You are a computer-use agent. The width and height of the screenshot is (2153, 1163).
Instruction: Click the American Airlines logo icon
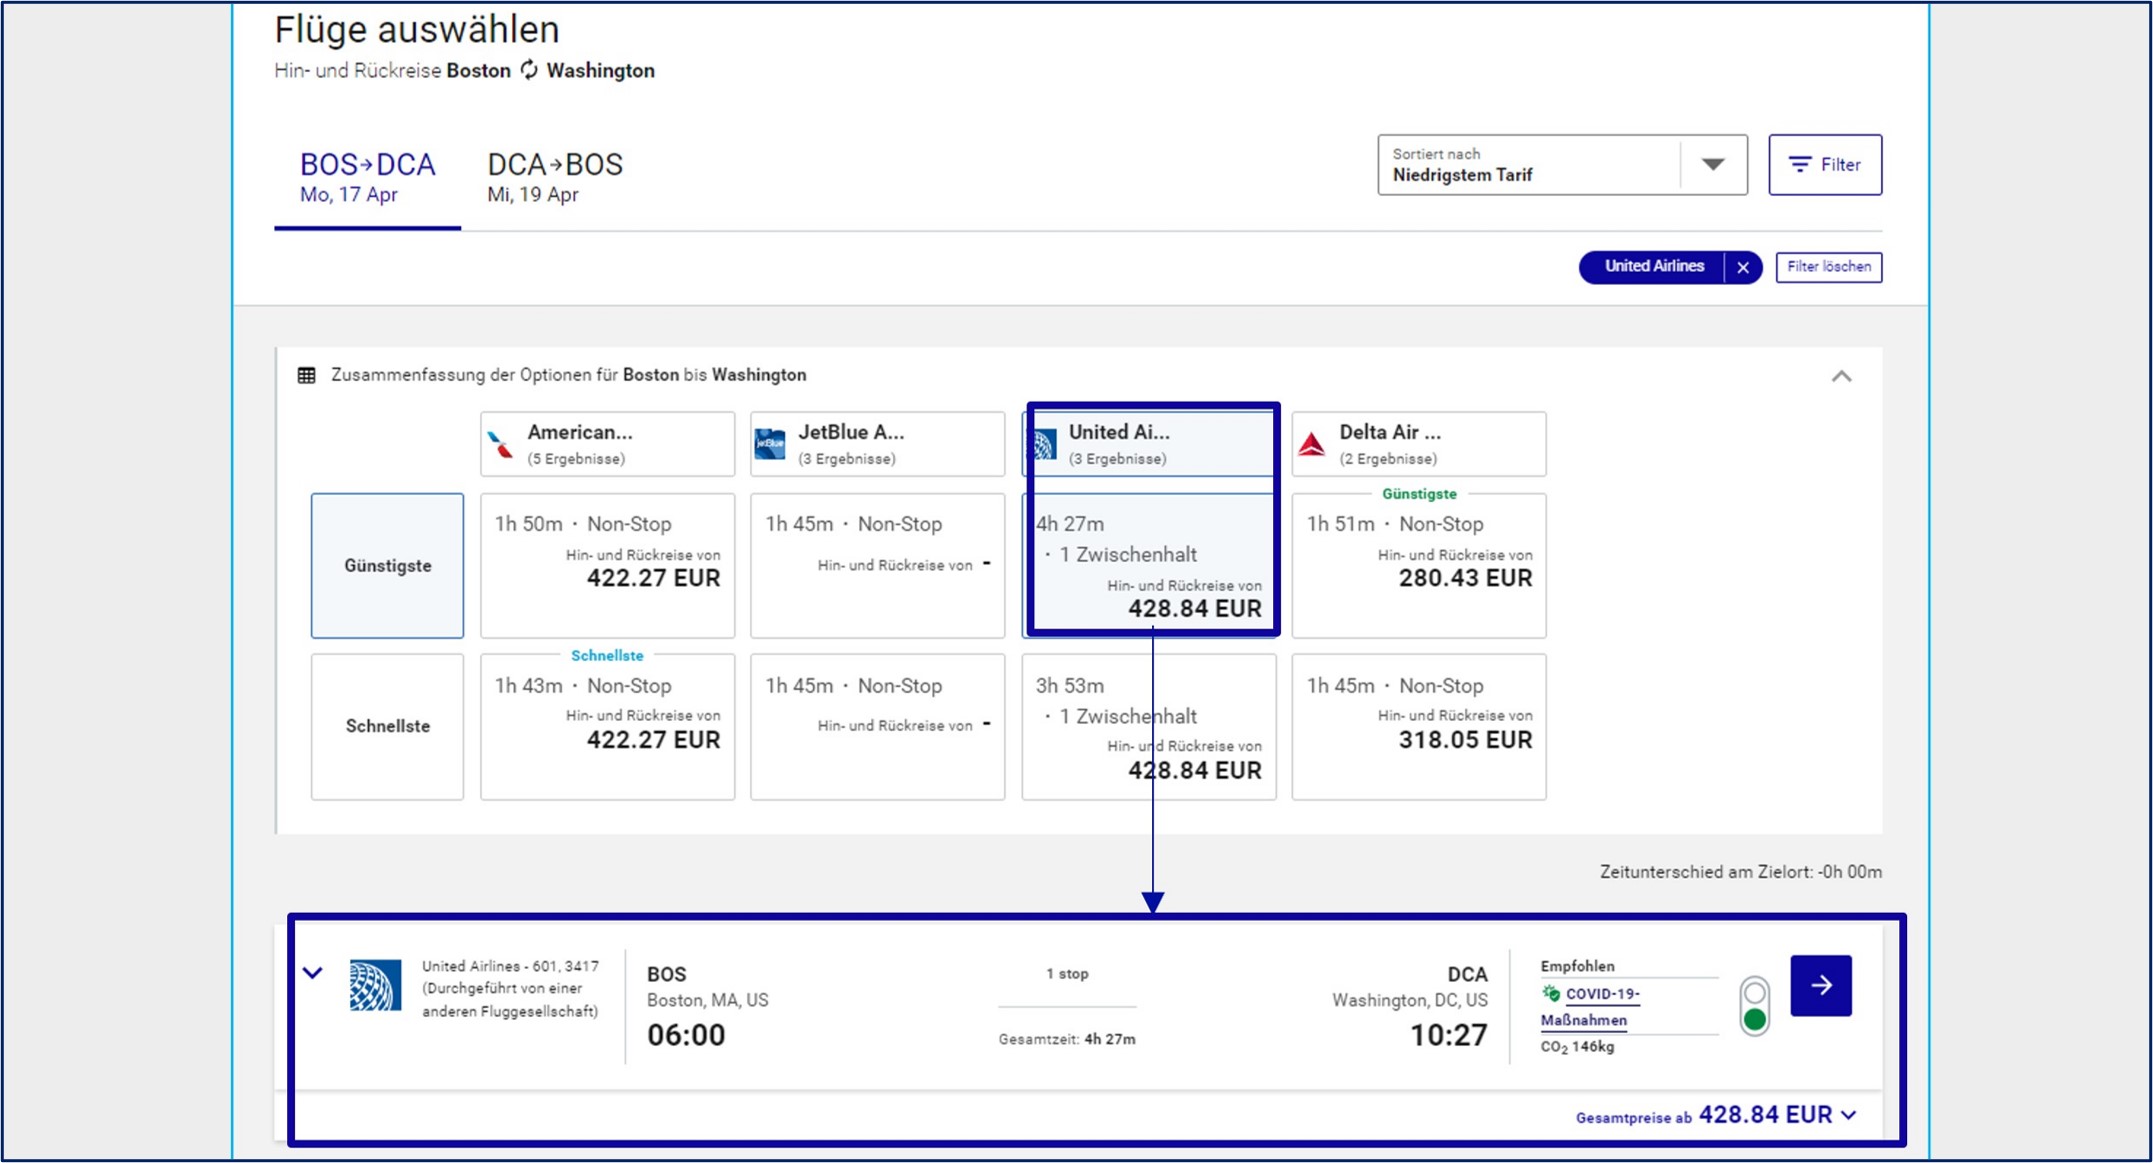click(500, 445)
